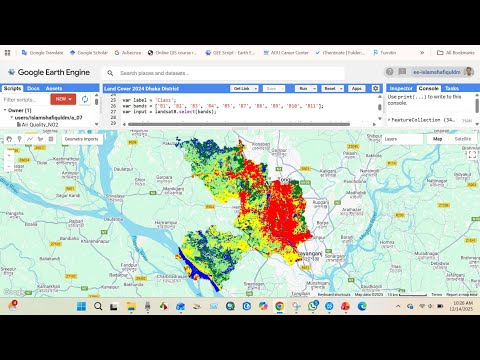Switch to the Docs tab
480x360 pixels.
click(x=33, y=88)
